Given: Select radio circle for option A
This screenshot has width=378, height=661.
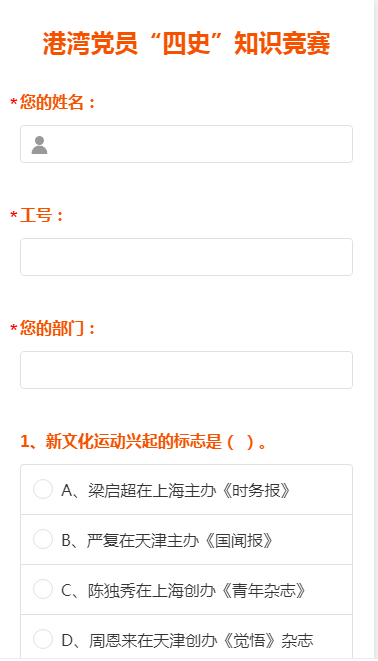Looking at the screenshot, I should [43, 489].
